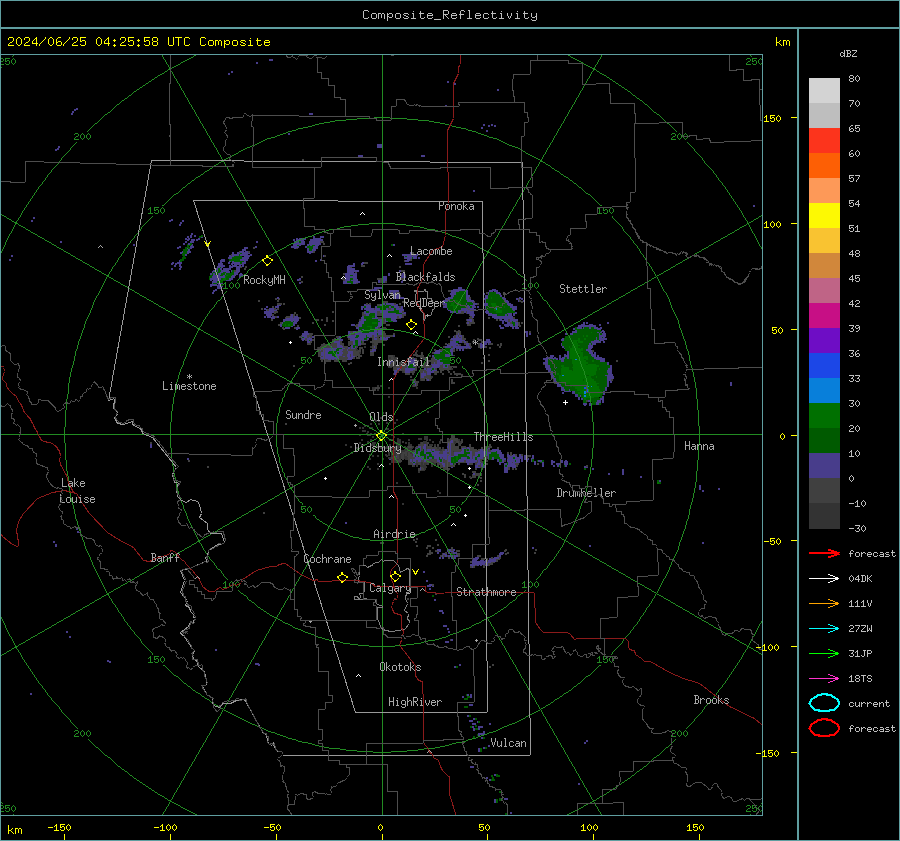Click yellow diamond marker at Red Deer
This screenshot has height=841, width=900.
(x=411, y=325)
